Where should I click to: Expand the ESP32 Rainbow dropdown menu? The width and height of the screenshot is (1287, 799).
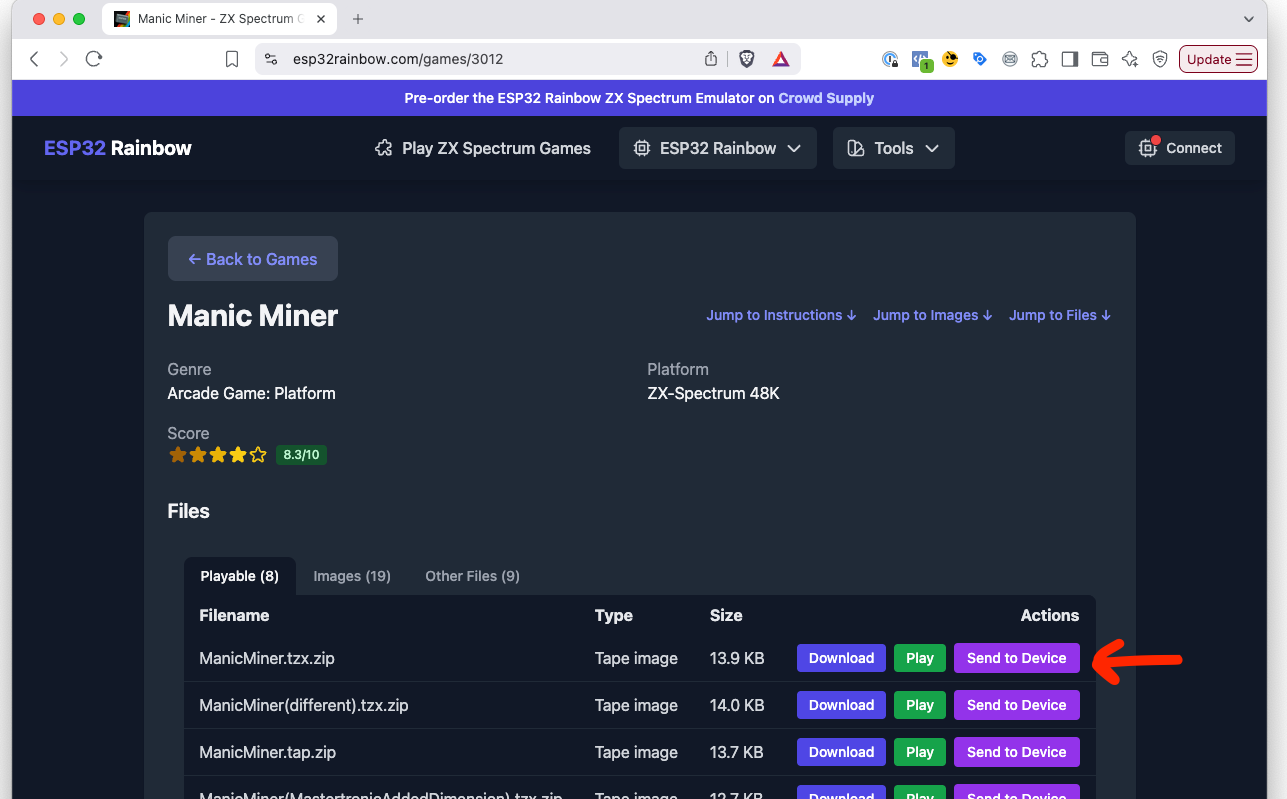[x=718, y=148]
